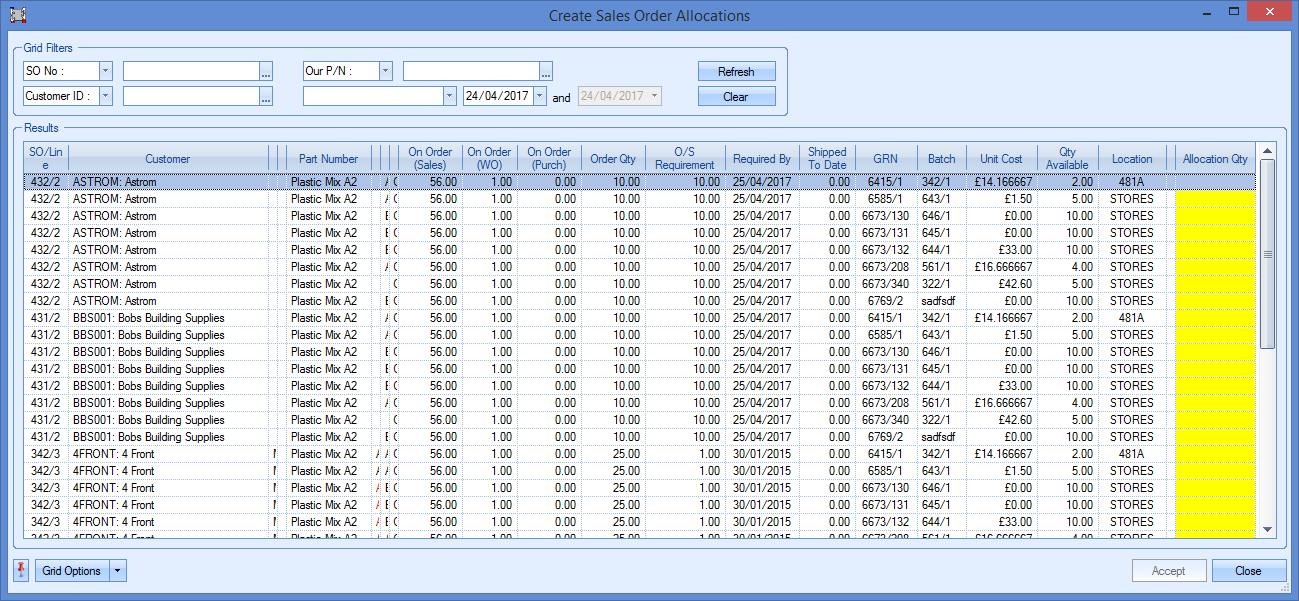Sort by the Unit Cost column header
Screen dimensions: 1299x601
pyautogui.click(x=1001, y=159)
